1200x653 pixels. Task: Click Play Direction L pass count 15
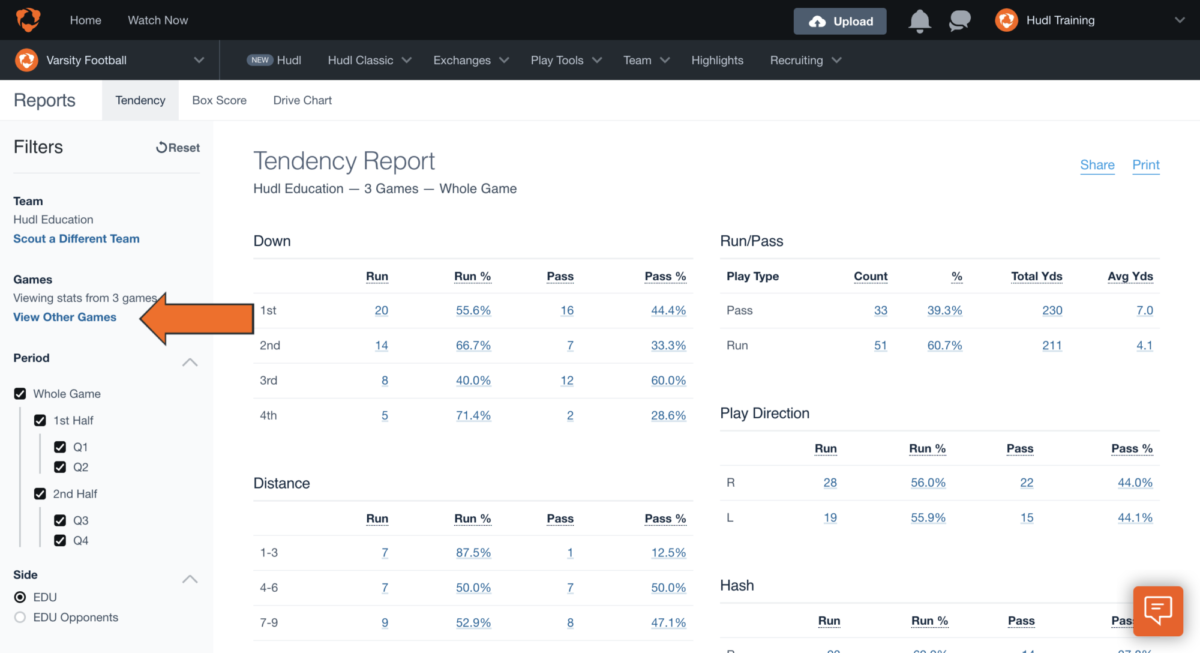[1027, 518]
